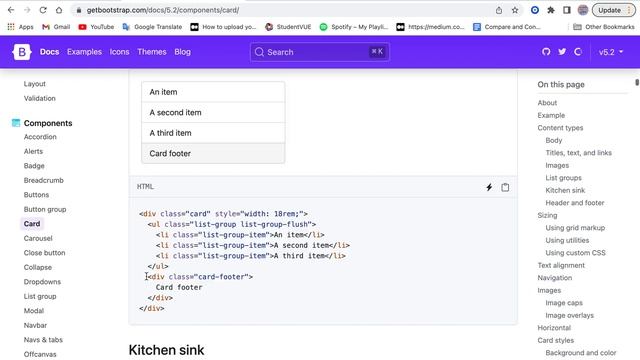
Task: Open Close button in the sidebar
Action: [44, 253]
